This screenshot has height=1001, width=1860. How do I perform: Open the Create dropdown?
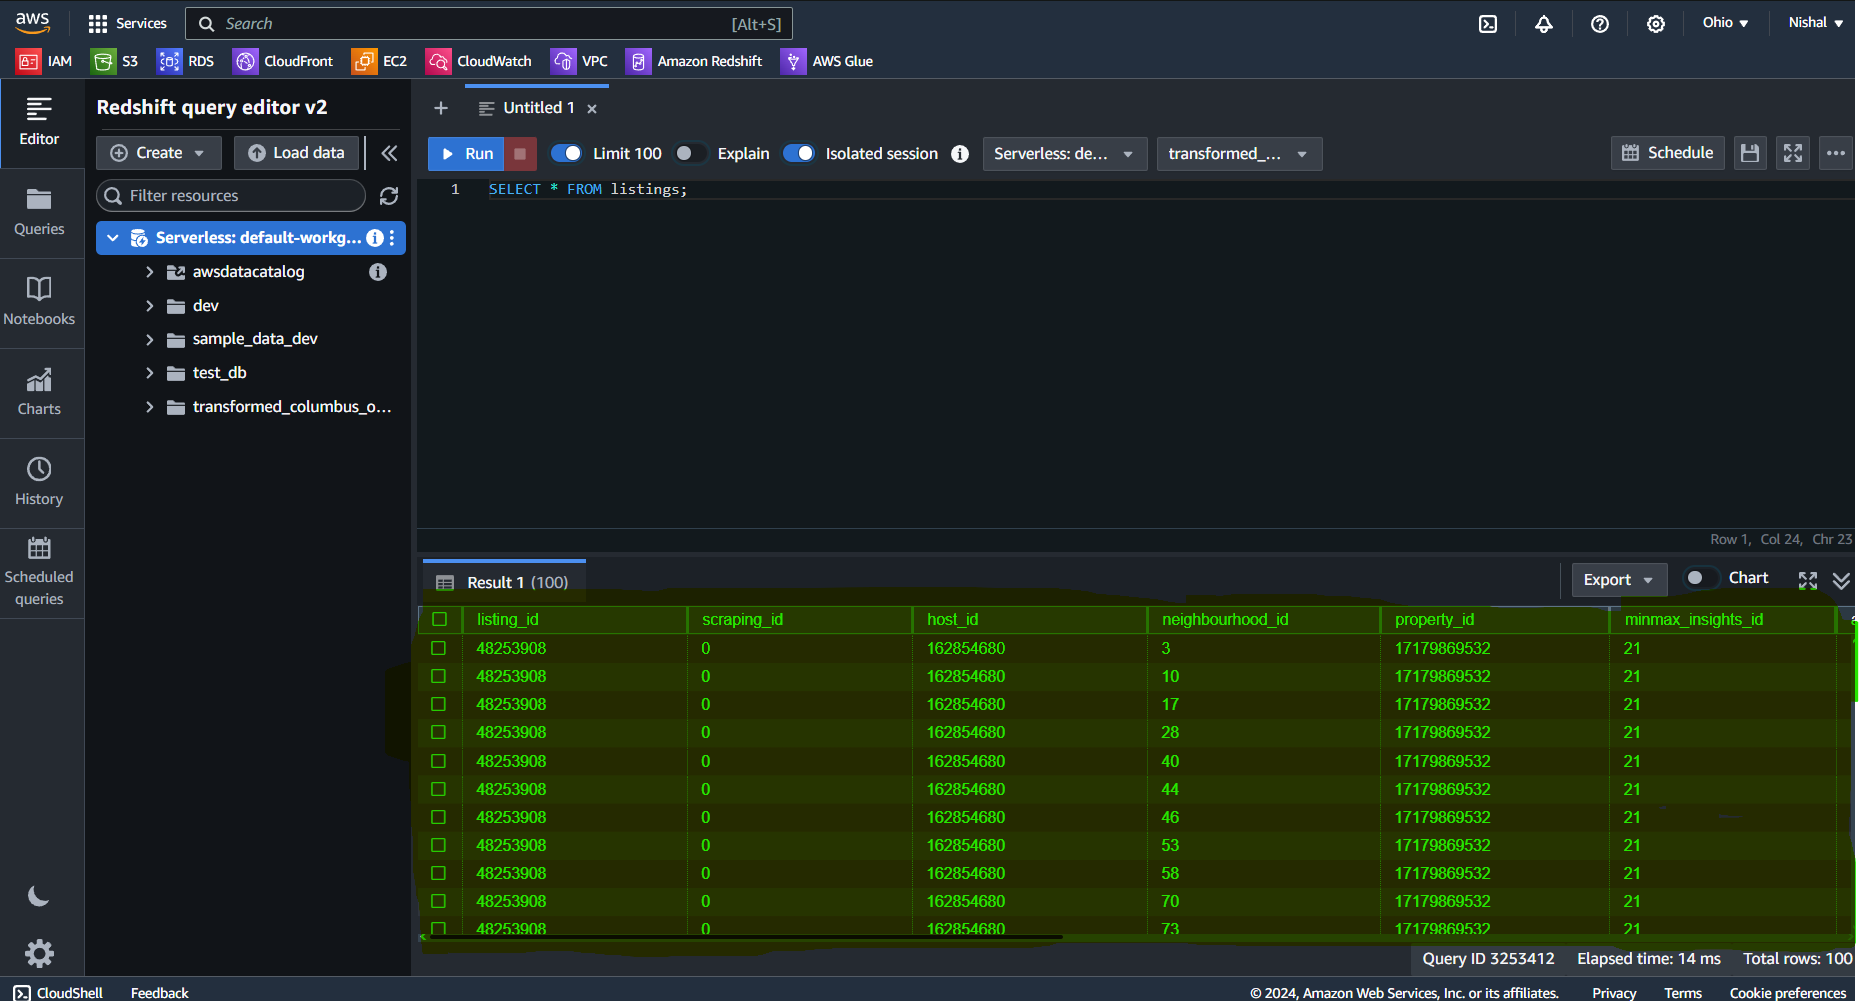pyautogui.click(x=158, y=153)
